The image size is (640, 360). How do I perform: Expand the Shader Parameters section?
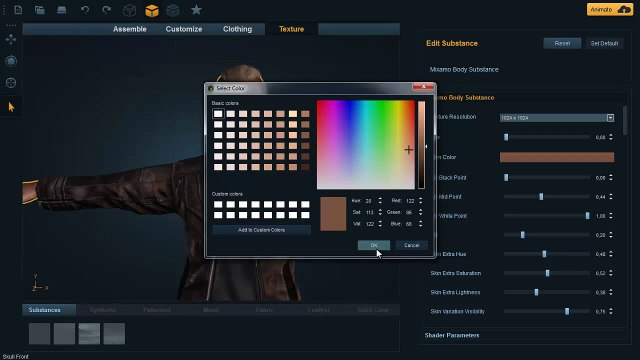point(452,336)
